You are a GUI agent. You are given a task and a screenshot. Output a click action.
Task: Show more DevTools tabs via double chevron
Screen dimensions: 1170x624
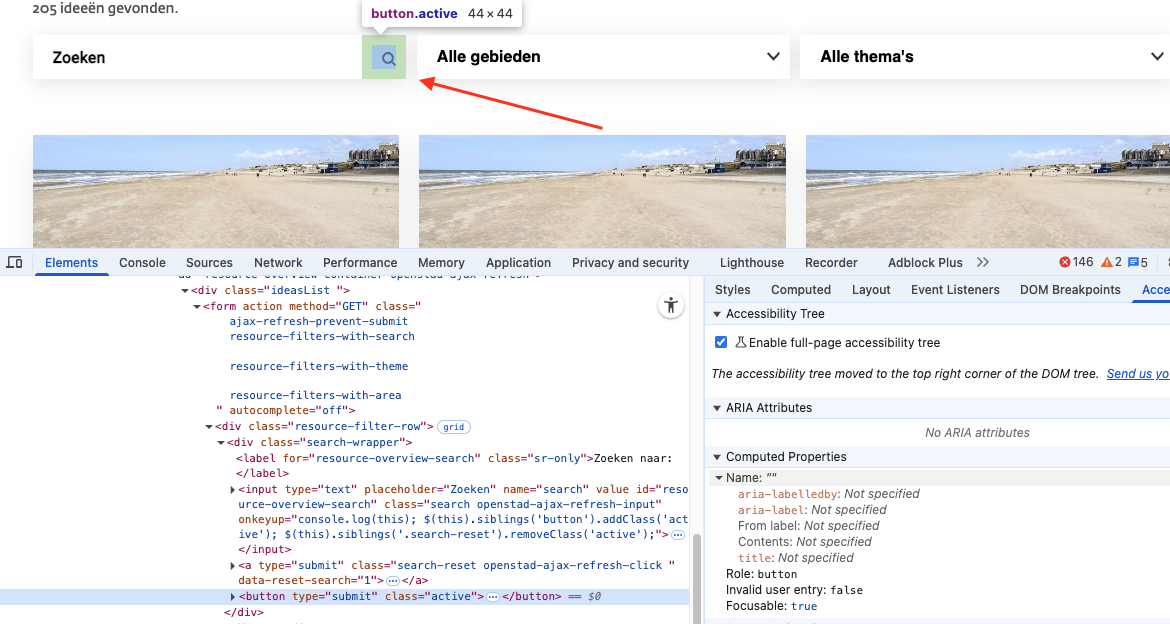983,262
